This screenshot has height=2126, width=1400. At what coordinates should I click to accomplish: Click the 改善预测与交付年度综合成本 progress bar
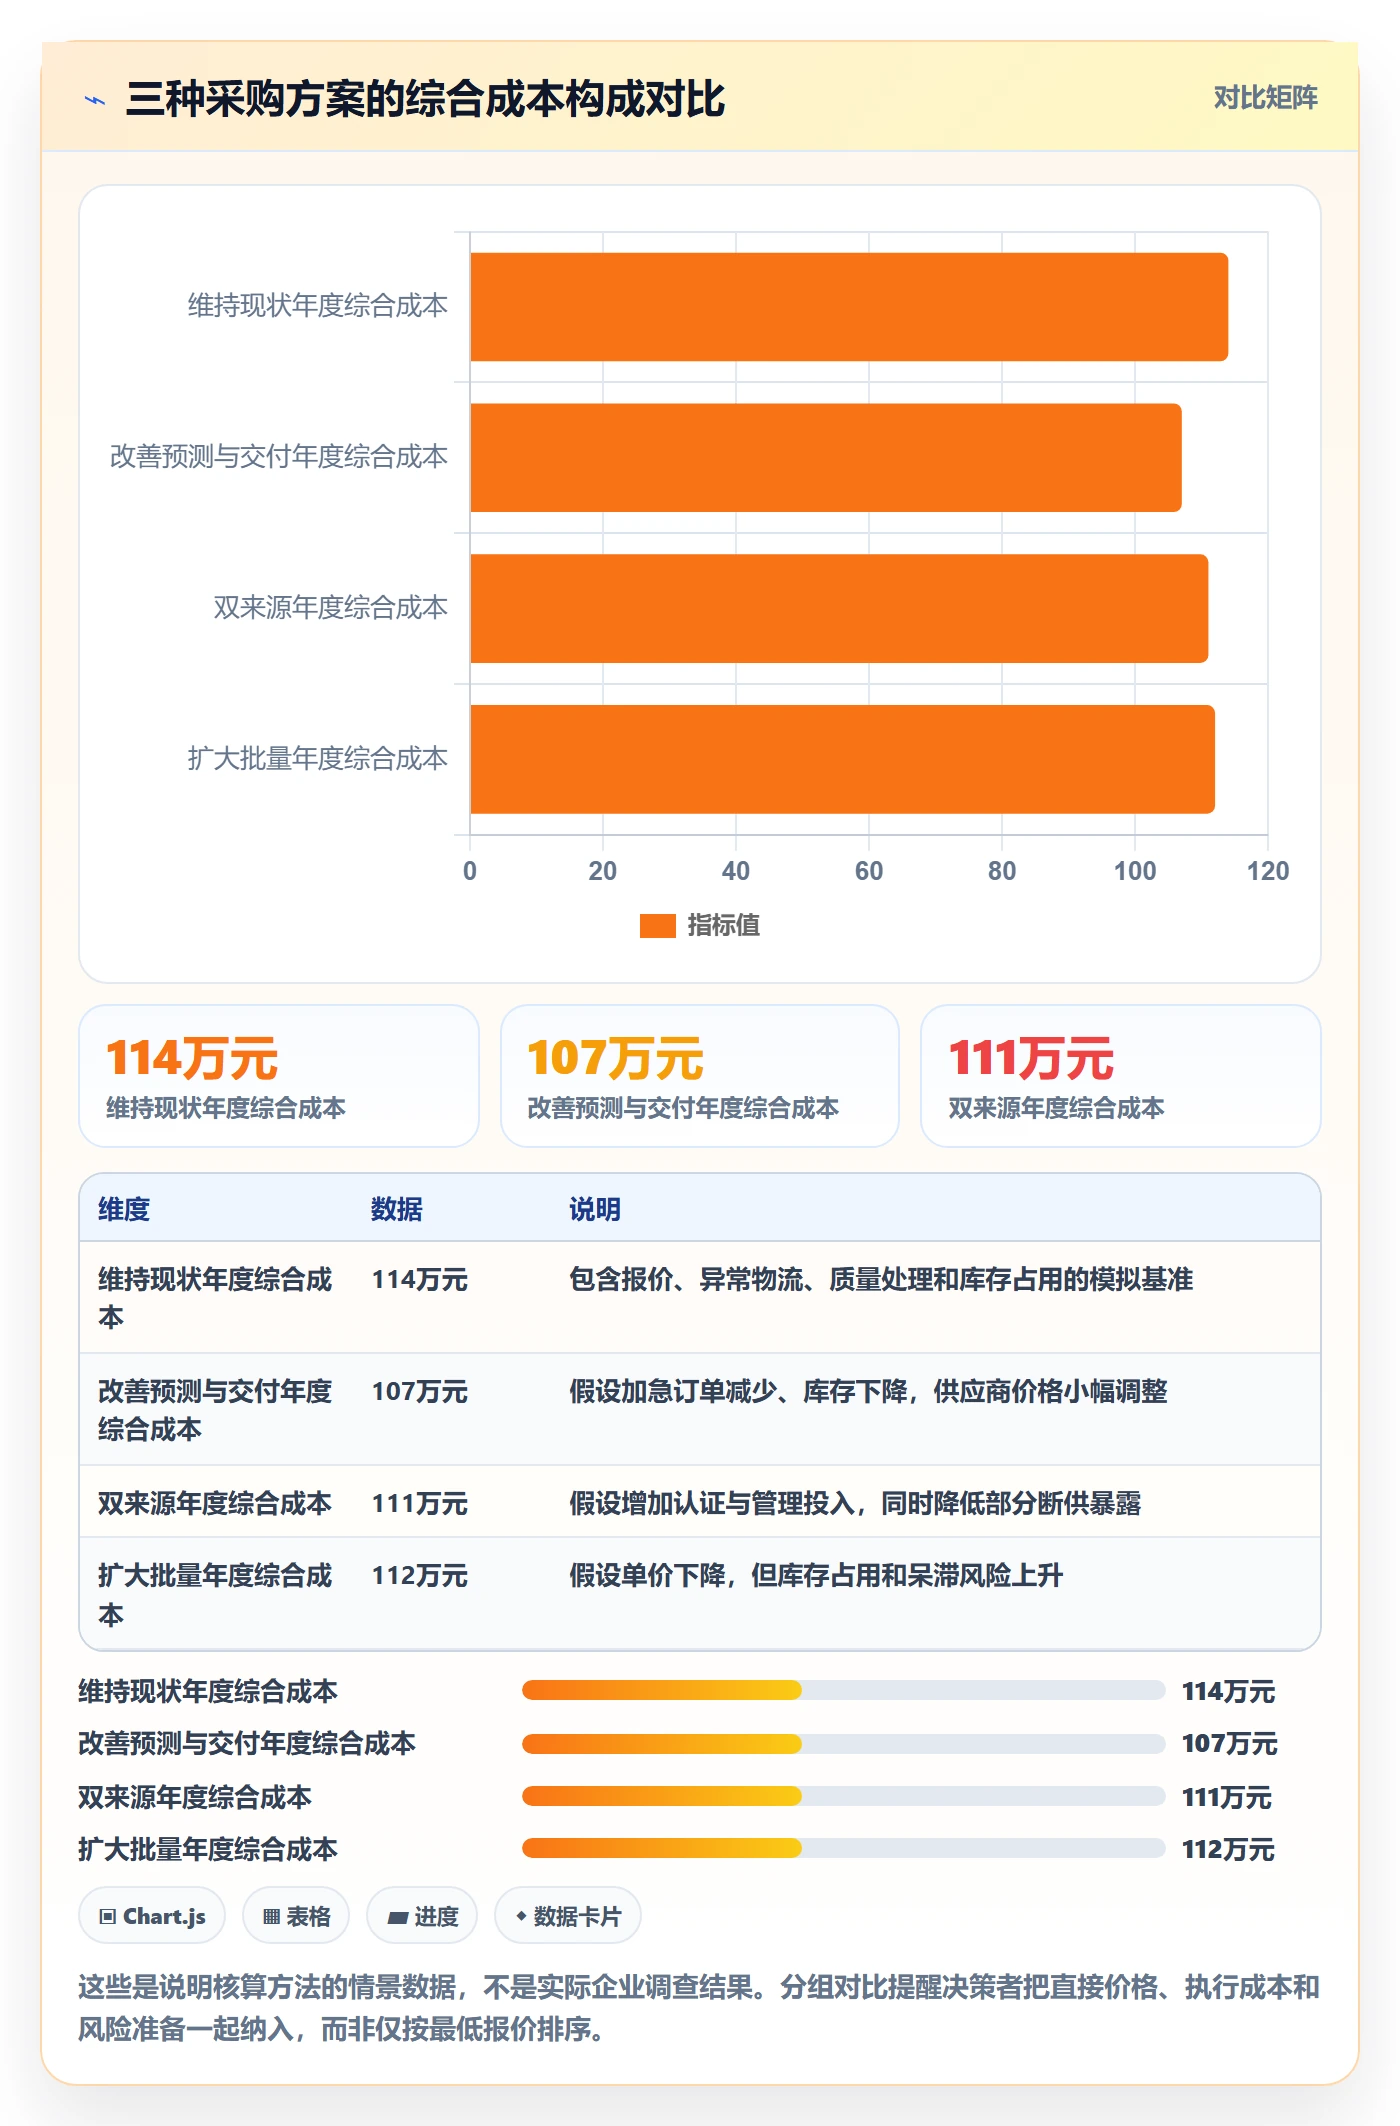843,1744
